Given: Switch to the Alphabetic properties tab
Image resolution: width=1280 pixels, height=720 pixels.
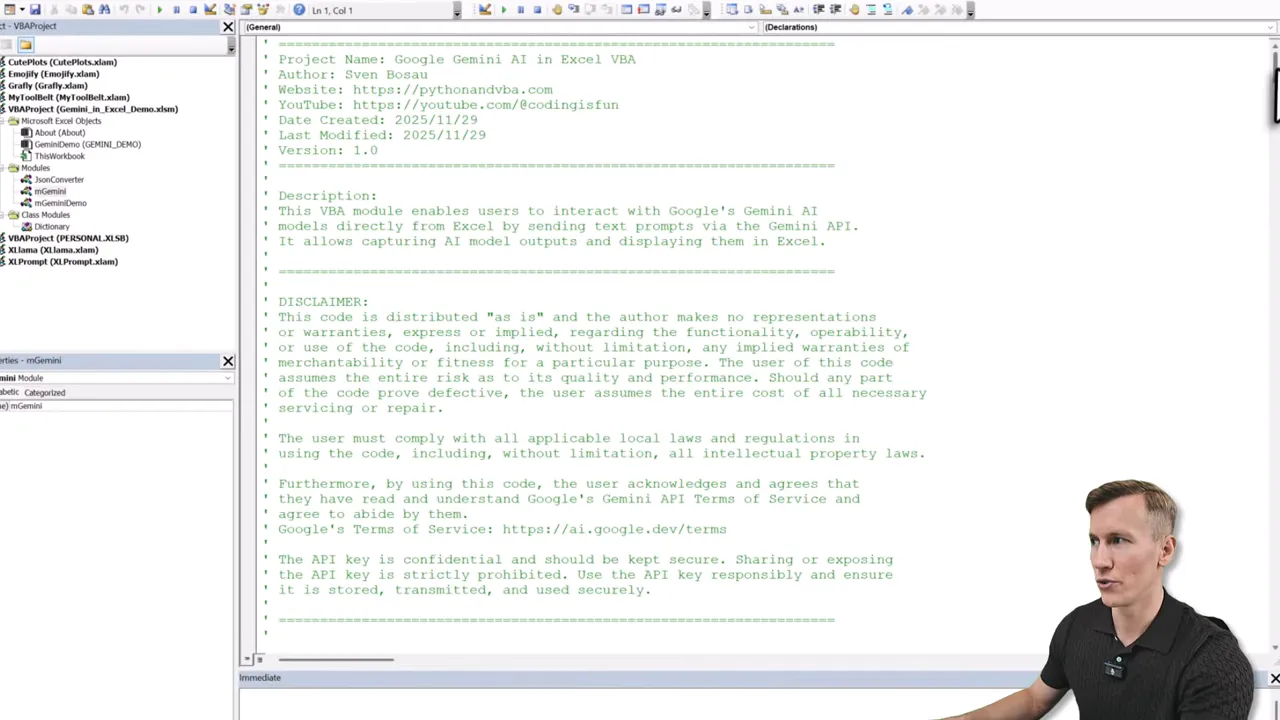Looking at the screenshot, I should click(x=8, y=392).
